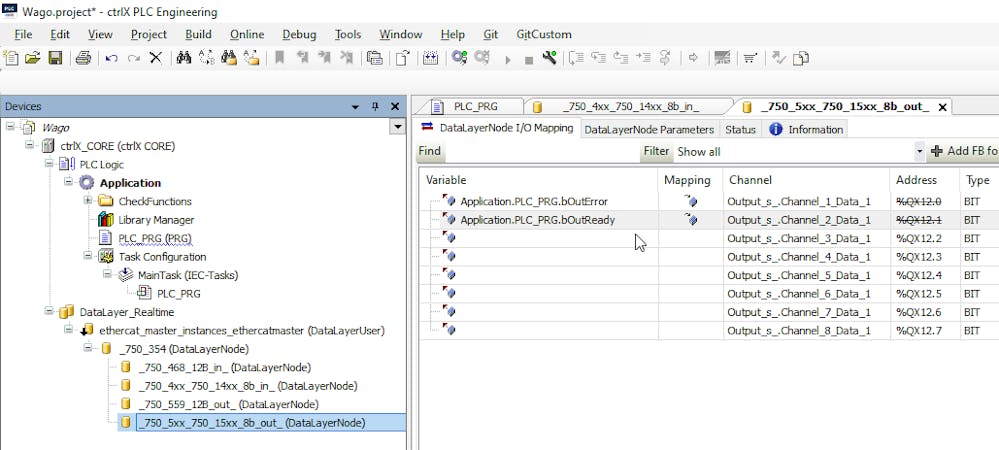The image size is (999, 450).
Task: Click the mapping icon in bOutError row
Action: point(691,201)
